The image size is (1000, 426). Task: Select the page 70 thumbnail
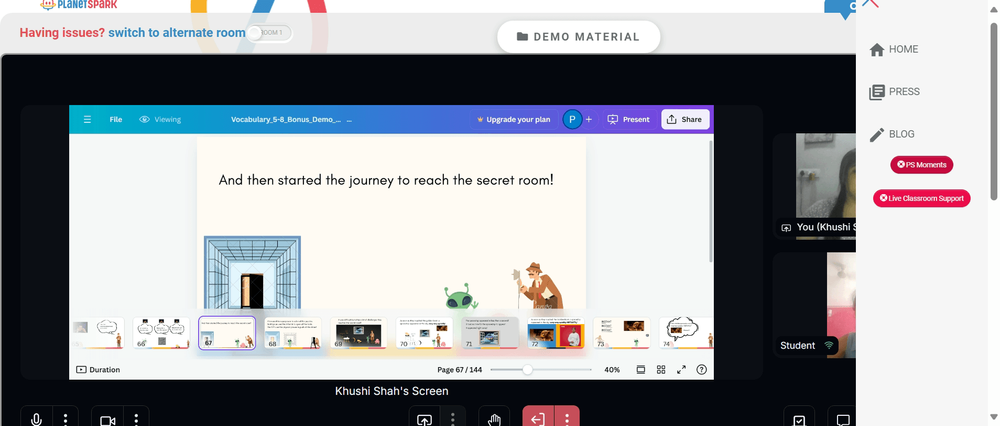(x=423, y=333)
